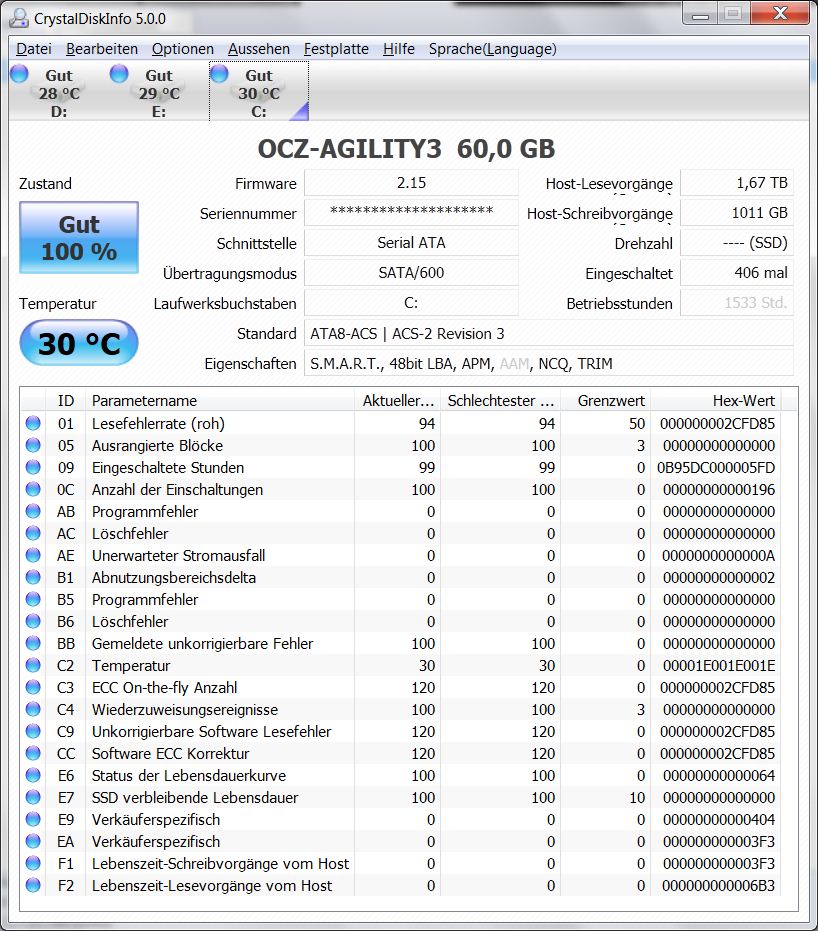
Task: Click the status orb for SSD verbleibende Lebensdauer
Action: pyautogui.click(x=33, y=797)
